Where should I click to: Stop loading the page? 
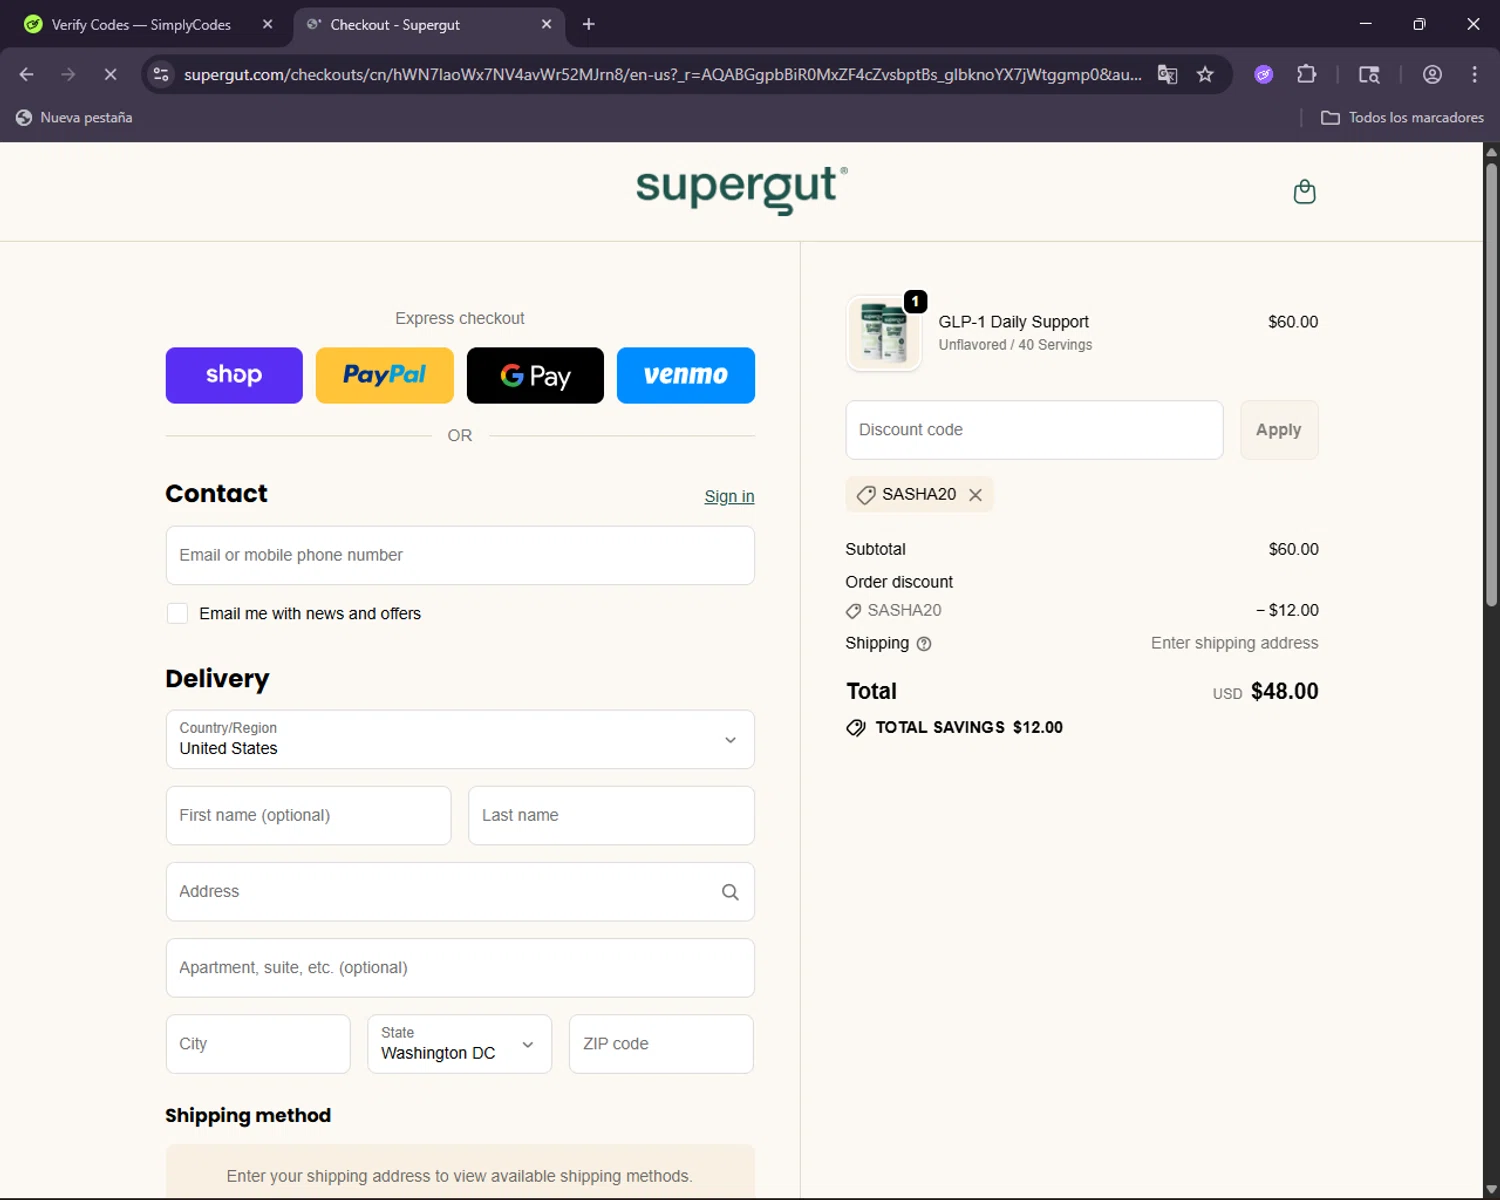click(x=111, y=74)
